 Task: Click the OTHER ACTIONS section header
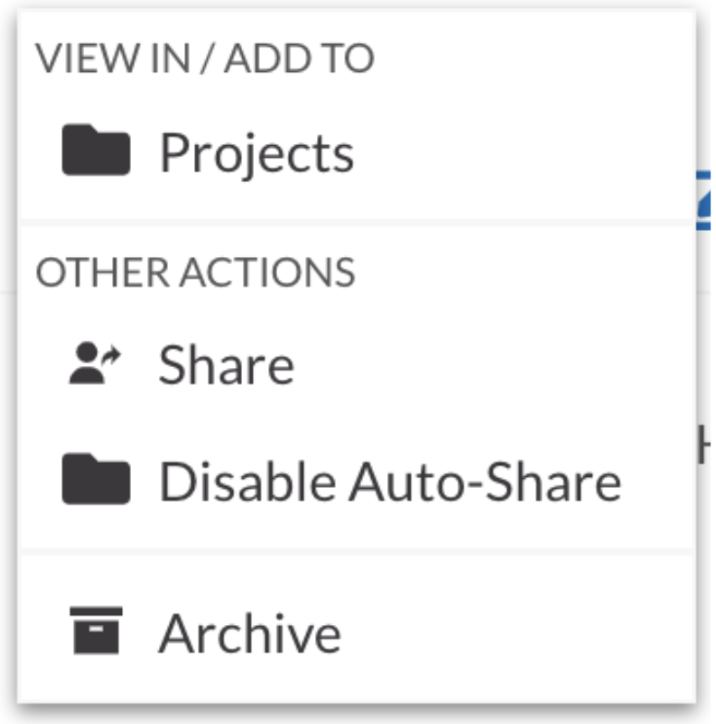click(195, 272)
